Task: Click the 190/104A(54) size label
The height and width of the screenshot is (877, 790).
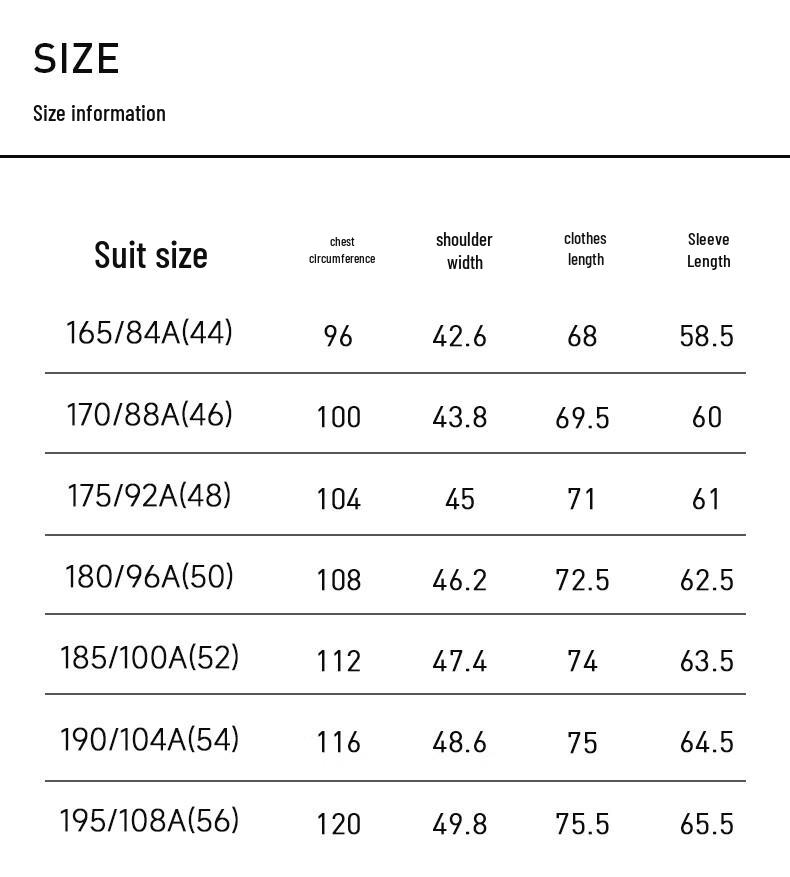Action: coord(149,739)
